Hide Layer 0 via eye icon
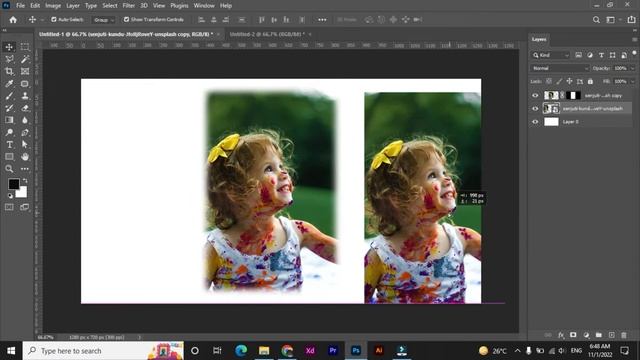The height and width of the screenshot is (360, 640). coord(535,122)
